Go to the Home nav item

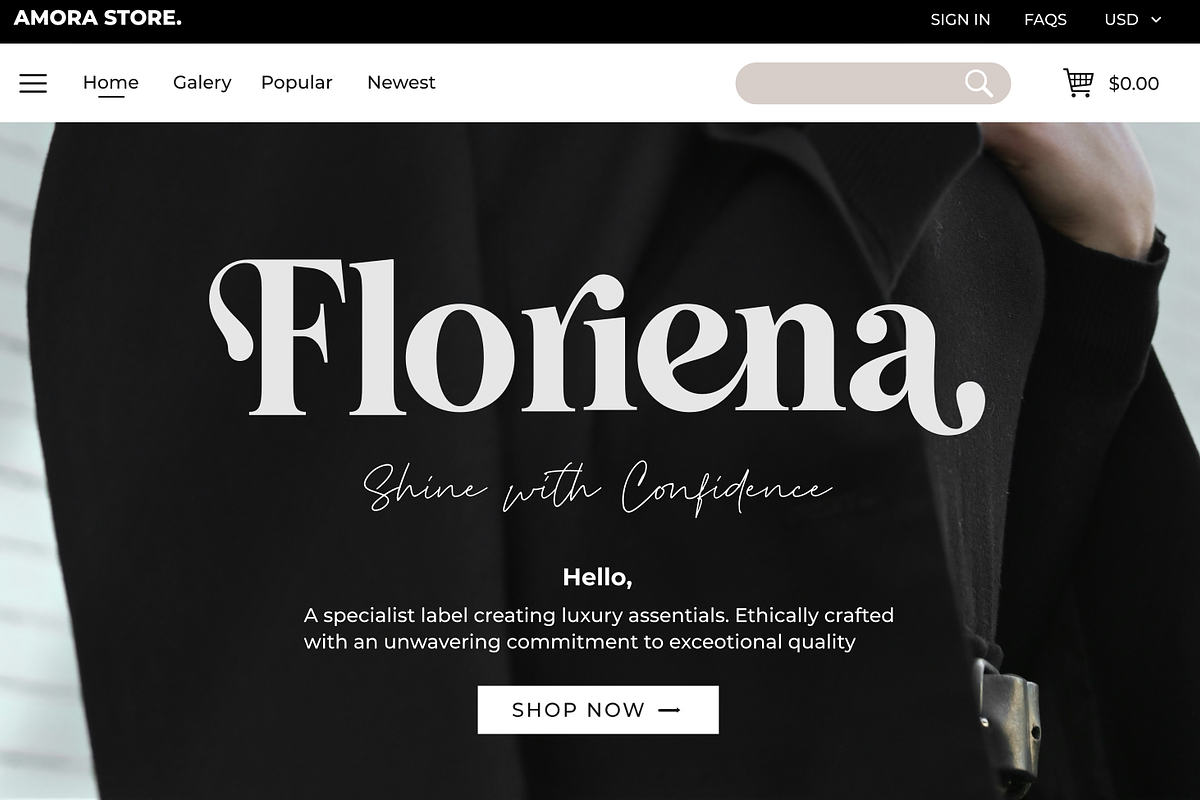pyautogui.click(x=111, y=83)
